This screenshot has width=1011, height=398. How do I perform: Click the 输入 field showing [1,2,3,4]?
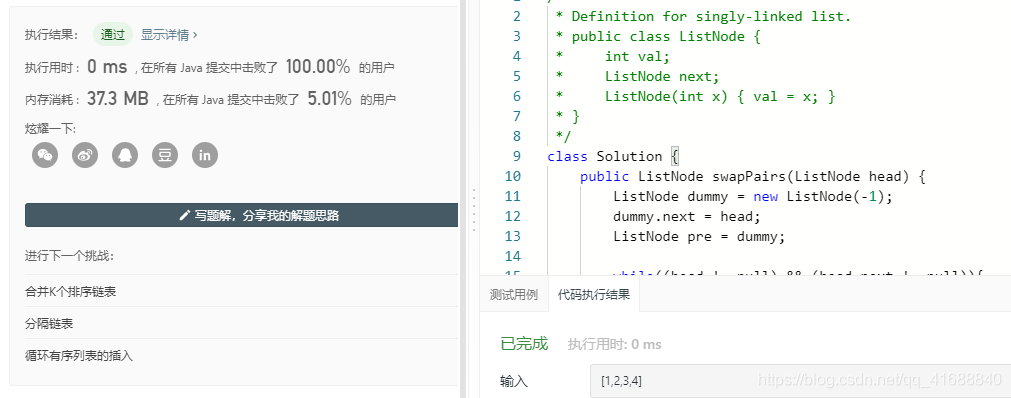pos(800,381)
